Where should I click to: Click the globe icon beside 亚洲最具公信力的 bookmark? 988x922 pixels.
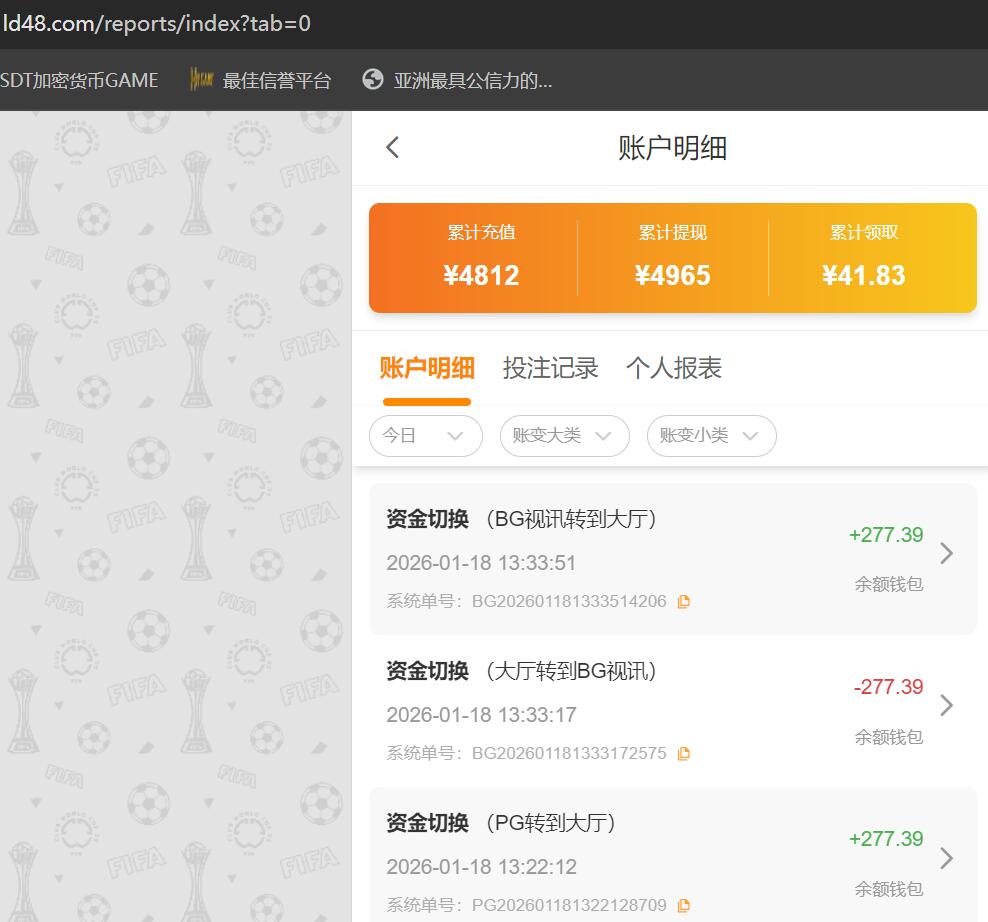374,80
